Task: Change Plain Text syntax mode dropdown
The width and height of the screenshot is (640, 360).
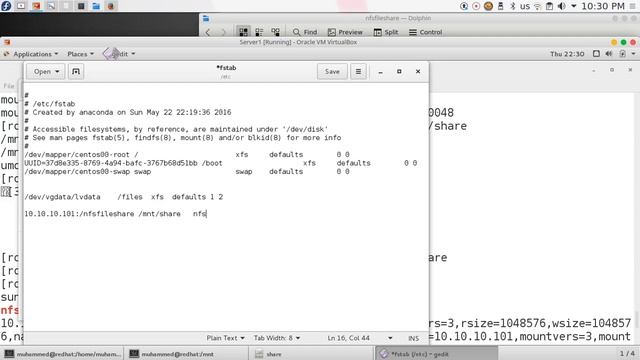Action: (x=225, y=338)
